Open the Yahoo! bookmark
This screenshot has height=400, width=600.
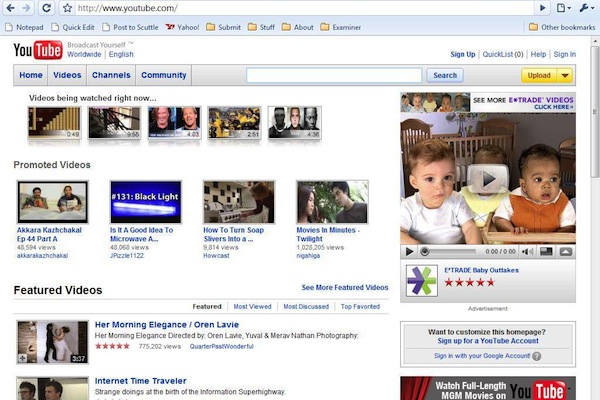coord(183,27)
